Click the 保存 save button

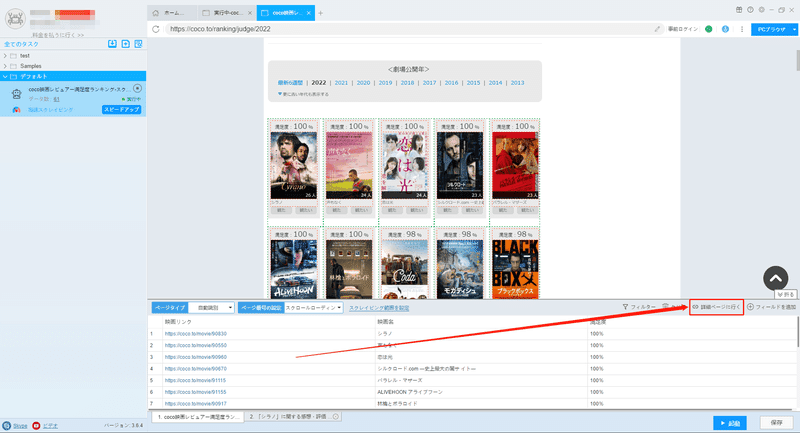point(777,423)
